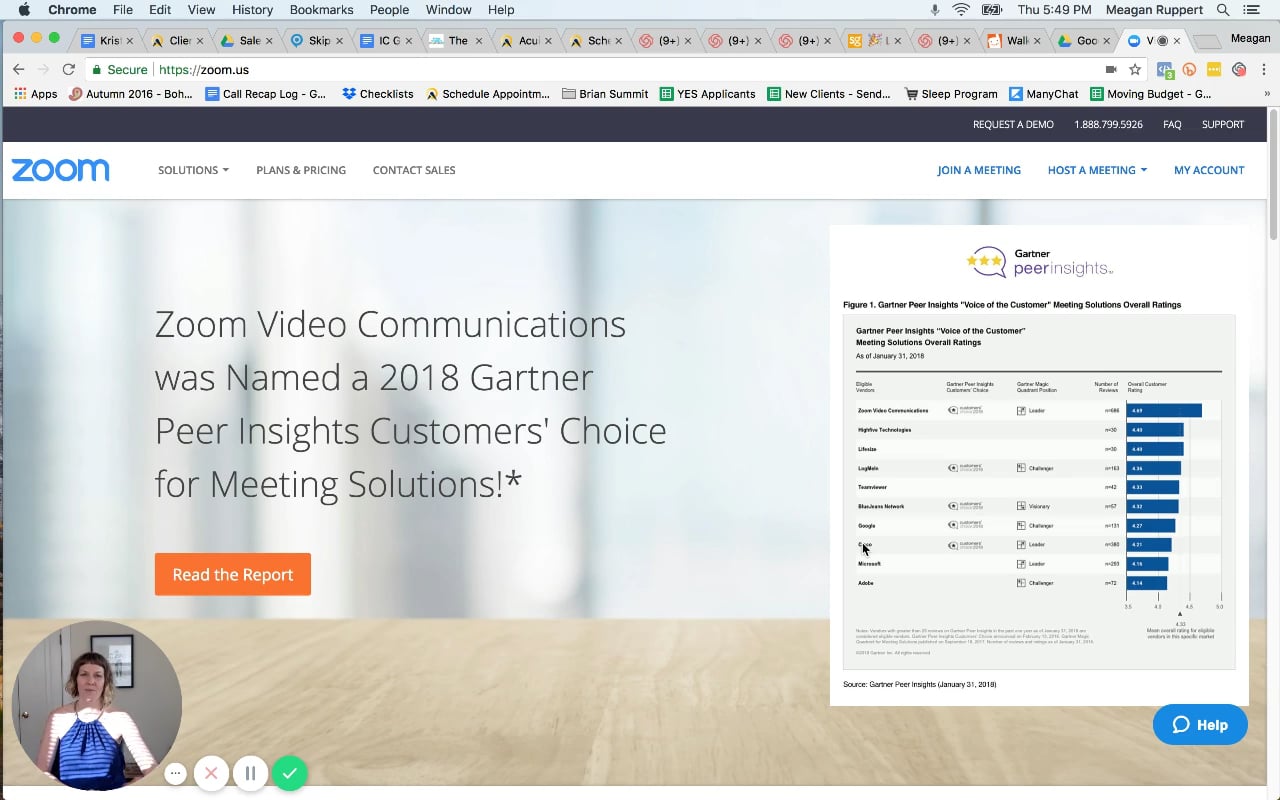Viewport: 1280px width, 800px height.
Task: Click the browser back arrow
Action: point(18,70)
